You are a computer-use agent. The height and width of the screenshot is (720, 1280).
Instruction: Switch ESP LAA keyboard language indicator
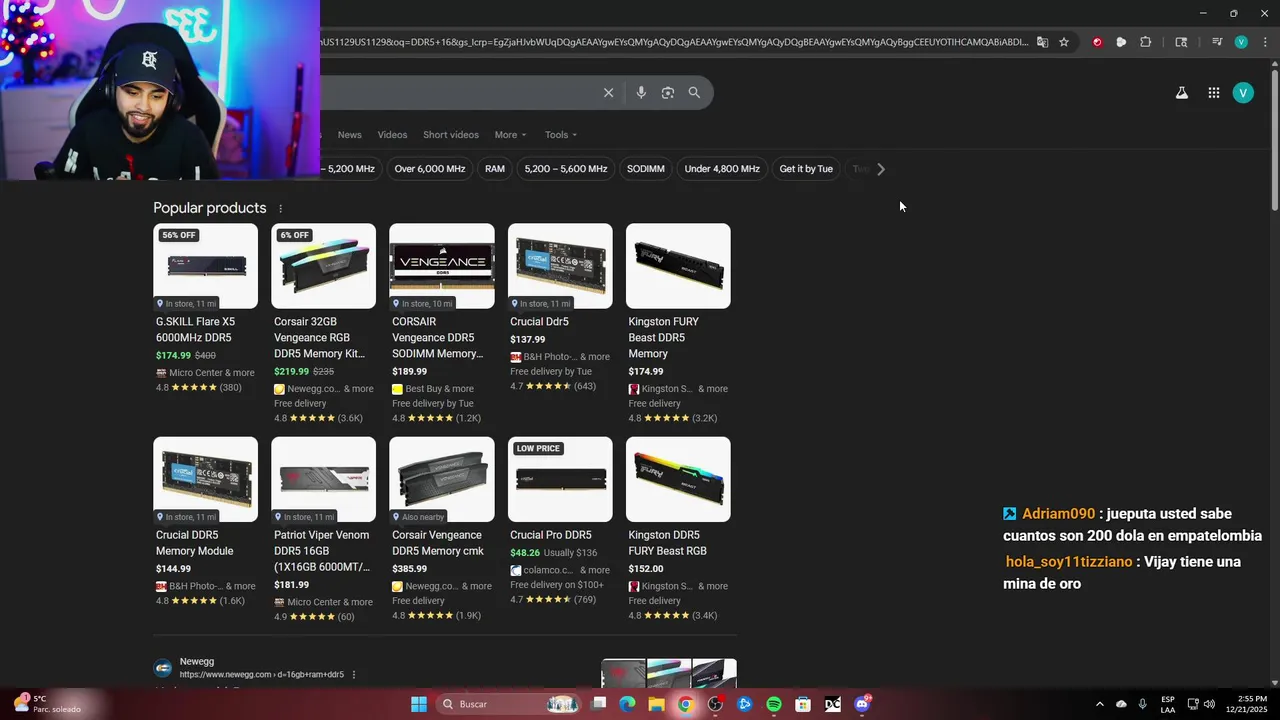tap(1168, 704)
